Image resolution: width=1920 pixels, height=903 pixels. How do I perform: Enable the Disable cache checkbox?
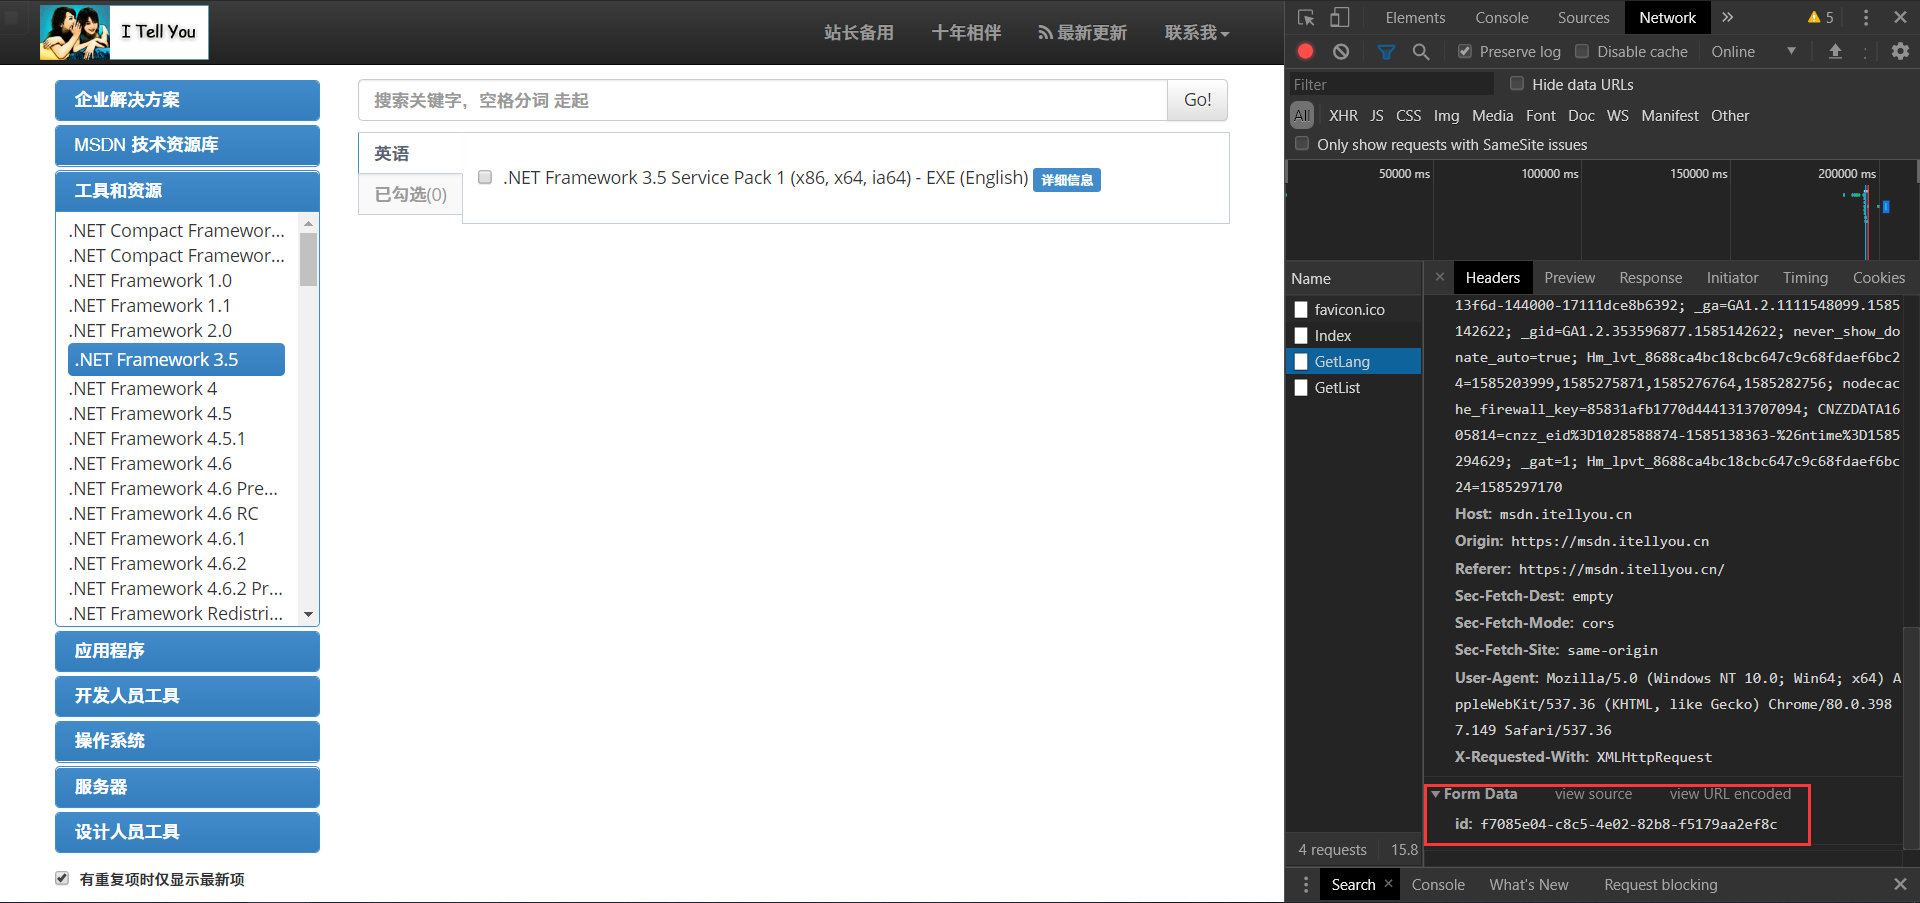click(1582, 51)
